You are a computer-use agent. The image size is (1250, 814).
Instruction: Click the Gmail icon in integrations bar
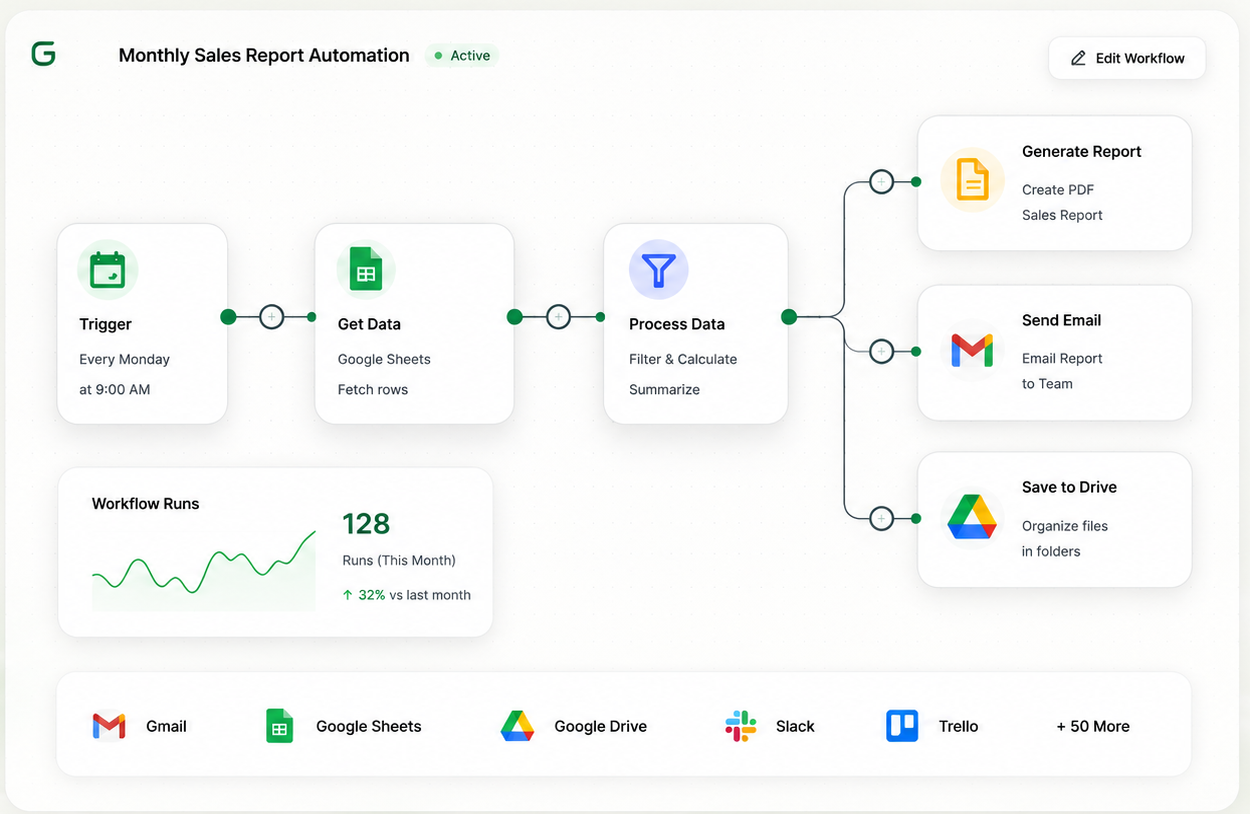[109, 726]
